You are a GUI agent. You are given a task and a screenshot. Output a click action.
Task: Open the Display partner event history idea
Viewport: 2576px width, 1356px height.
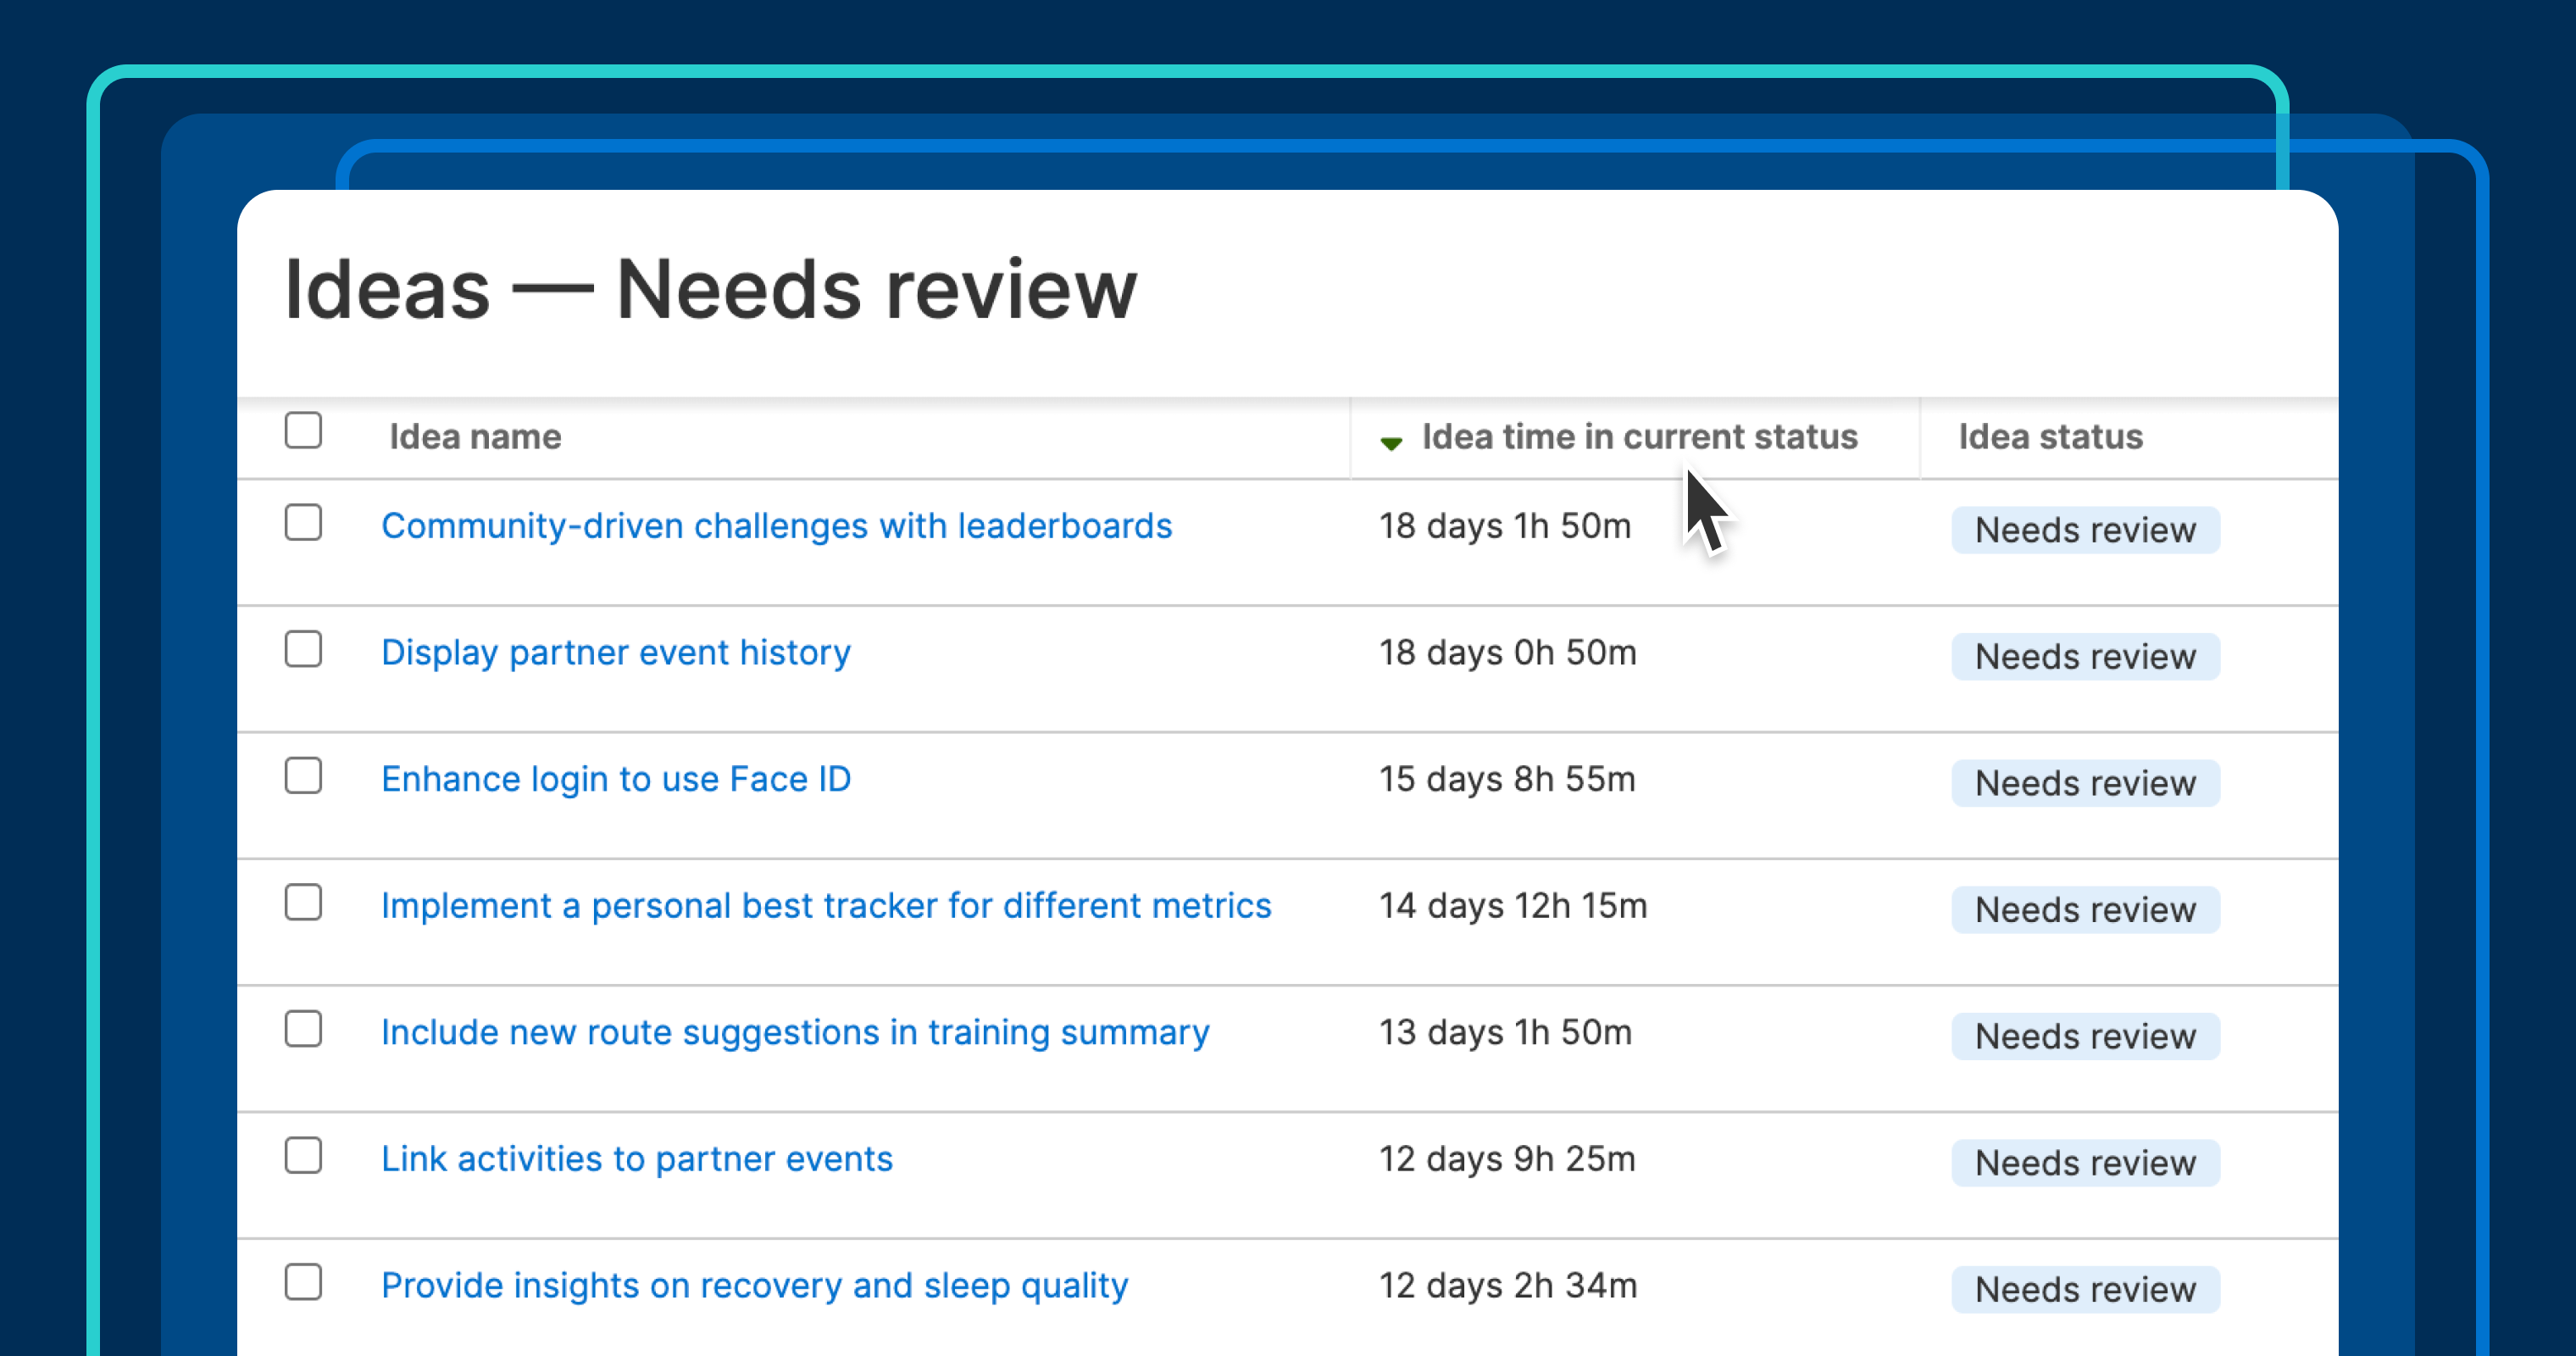[615, 652]
